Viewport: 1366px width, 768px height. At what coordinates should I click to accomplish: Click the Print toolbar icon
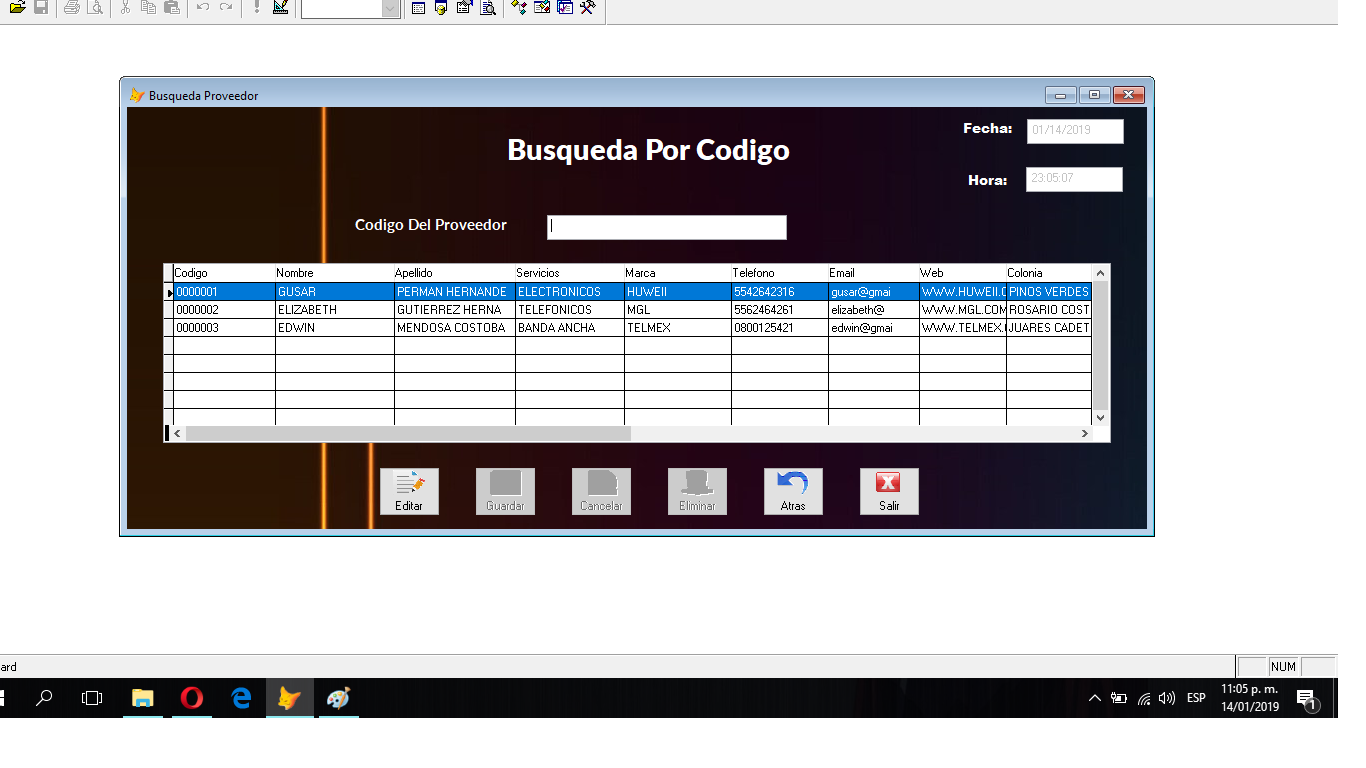[72, 7]
